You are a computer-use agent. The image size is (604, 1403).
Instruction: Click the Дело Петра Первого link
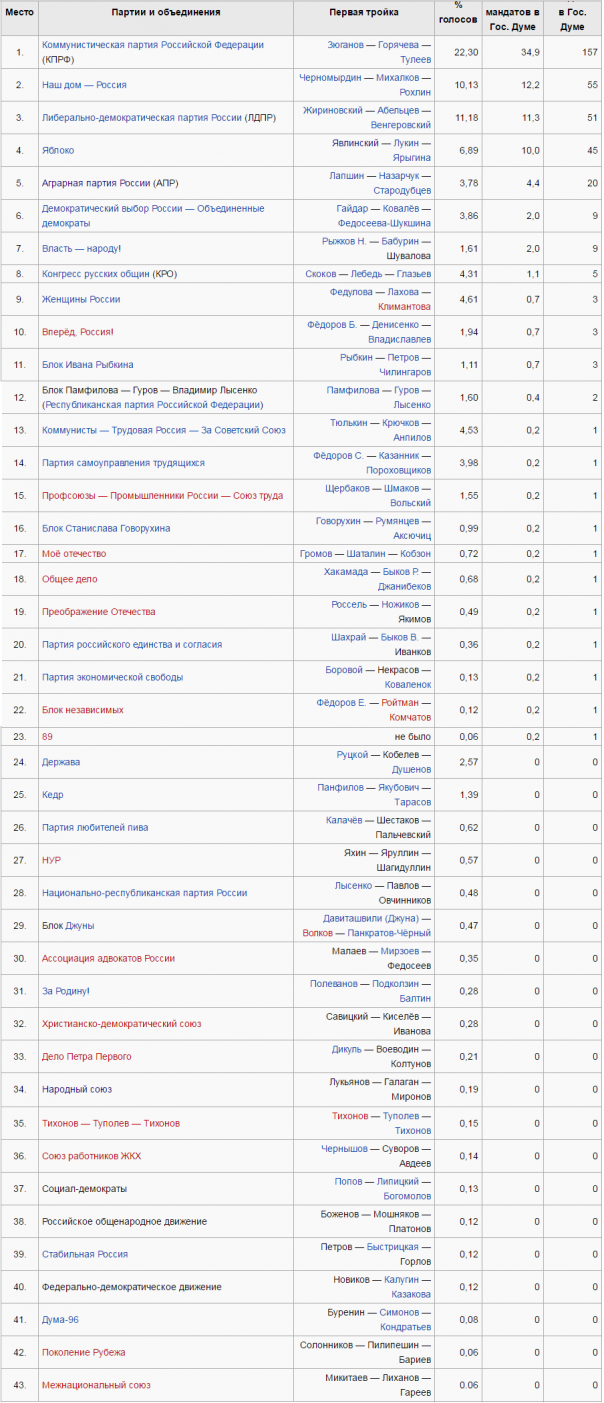click(x=86, y=1057)
